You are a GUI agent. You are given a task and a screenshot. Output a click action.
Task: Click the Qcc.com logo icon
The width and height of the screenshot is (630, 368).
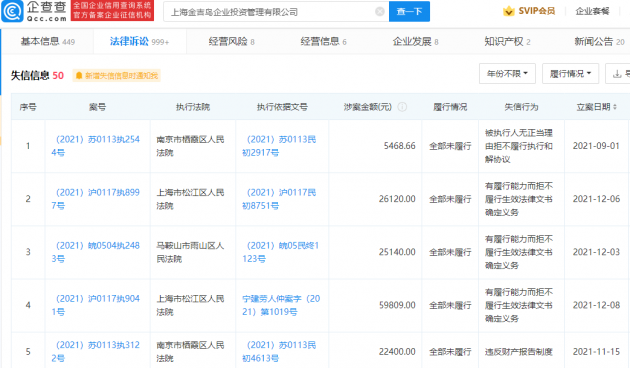[12, 11]
